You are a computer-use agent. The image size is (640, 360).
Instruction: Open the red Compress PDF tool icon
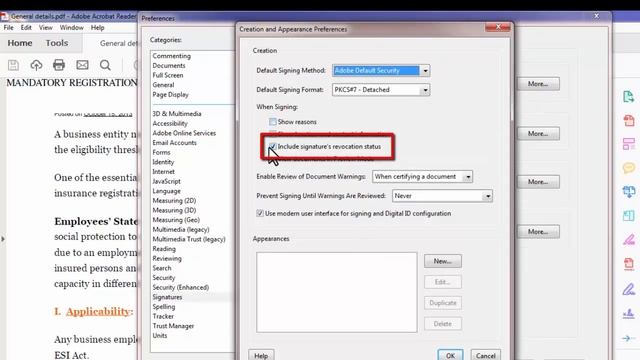[x=629, y=264]
